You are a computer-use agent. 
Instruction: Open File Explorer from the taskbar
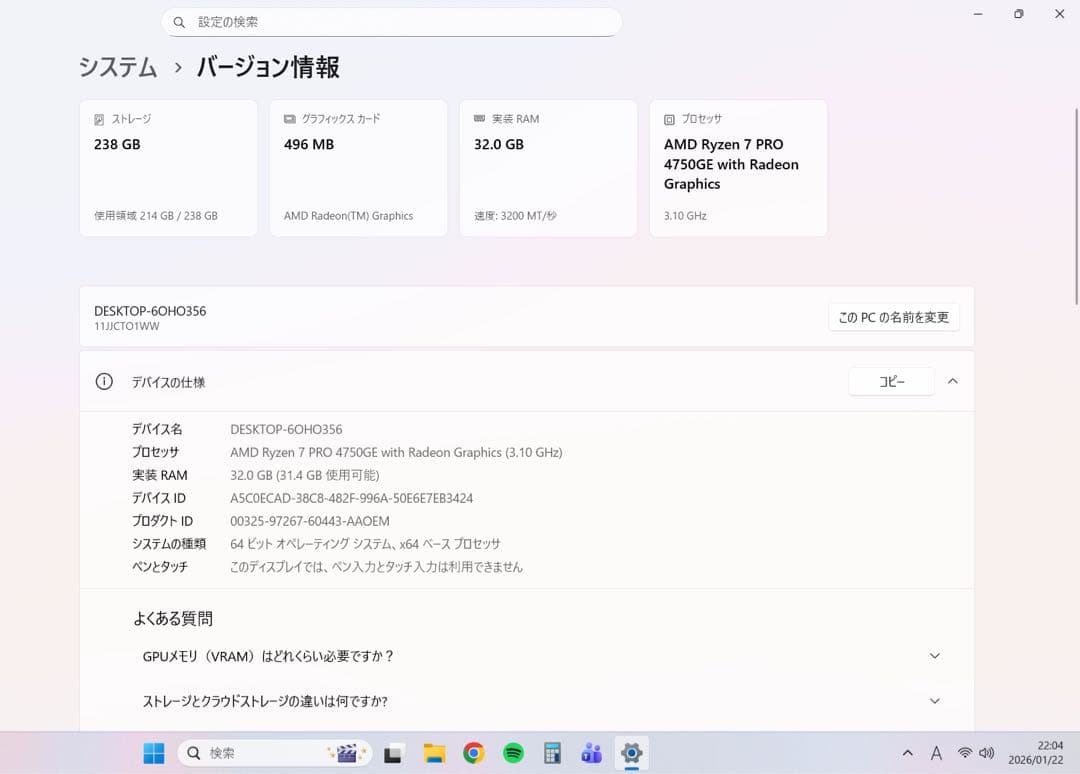pyautogui.click(x=433, y=752)
